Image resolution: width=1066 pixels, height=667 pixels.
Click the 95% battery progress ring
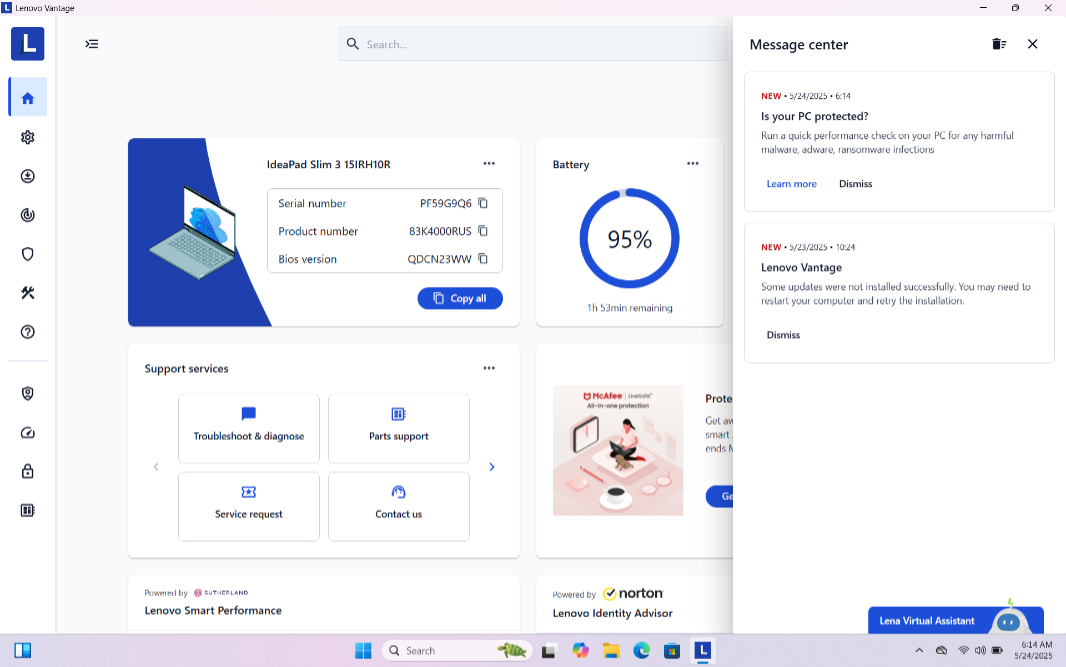point(630,239)
